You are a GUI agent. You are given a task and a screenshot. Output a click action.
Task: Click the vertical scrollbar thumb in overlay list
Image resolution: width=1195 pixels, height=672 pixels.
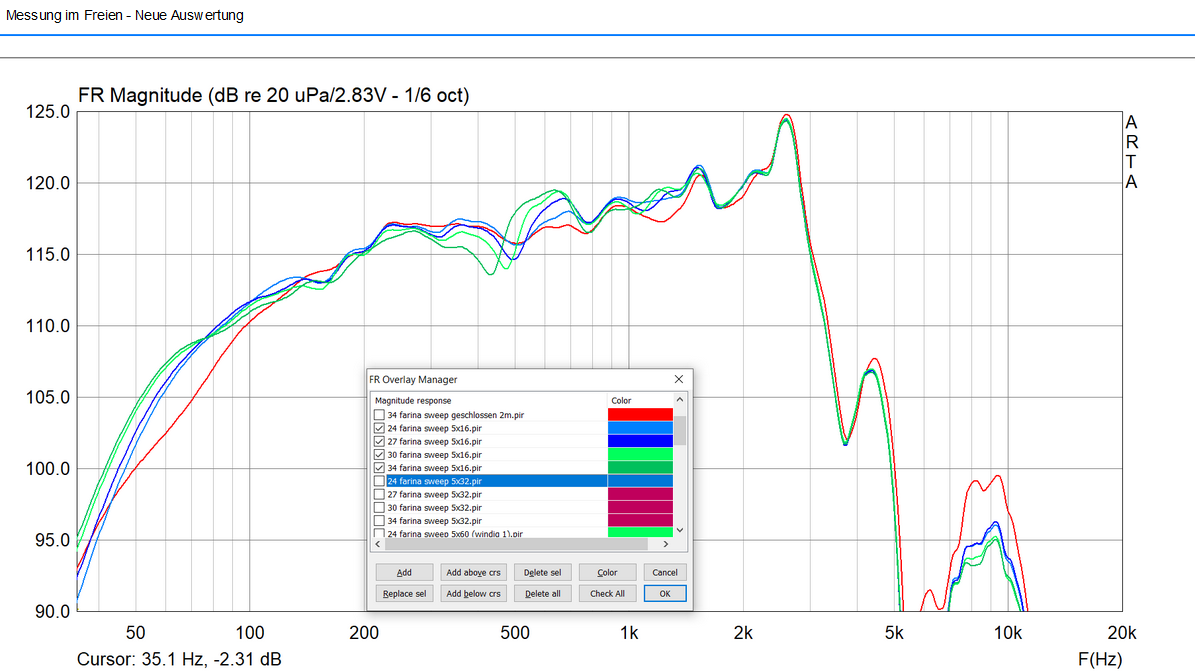(680, 430)
